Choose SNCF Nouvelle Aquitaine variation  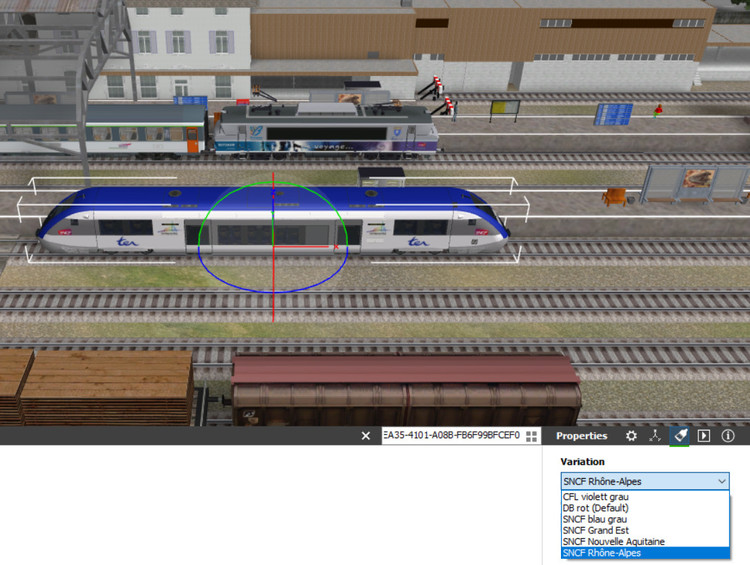tap(645, 542)
